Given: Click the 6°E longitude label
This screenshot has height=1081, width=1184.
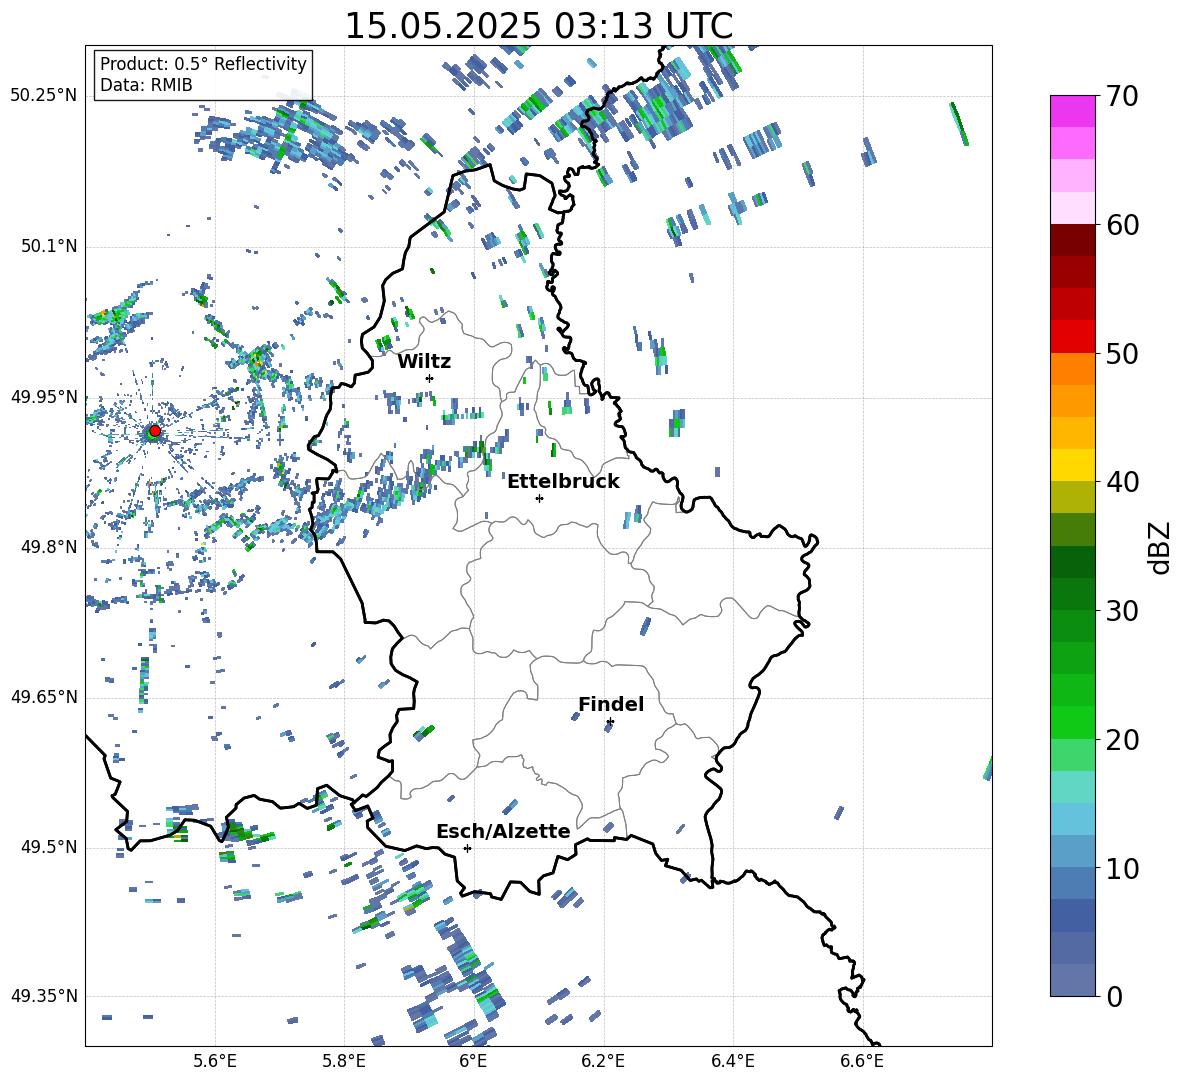Looking at the screenshot, I should click(473, 1061).
